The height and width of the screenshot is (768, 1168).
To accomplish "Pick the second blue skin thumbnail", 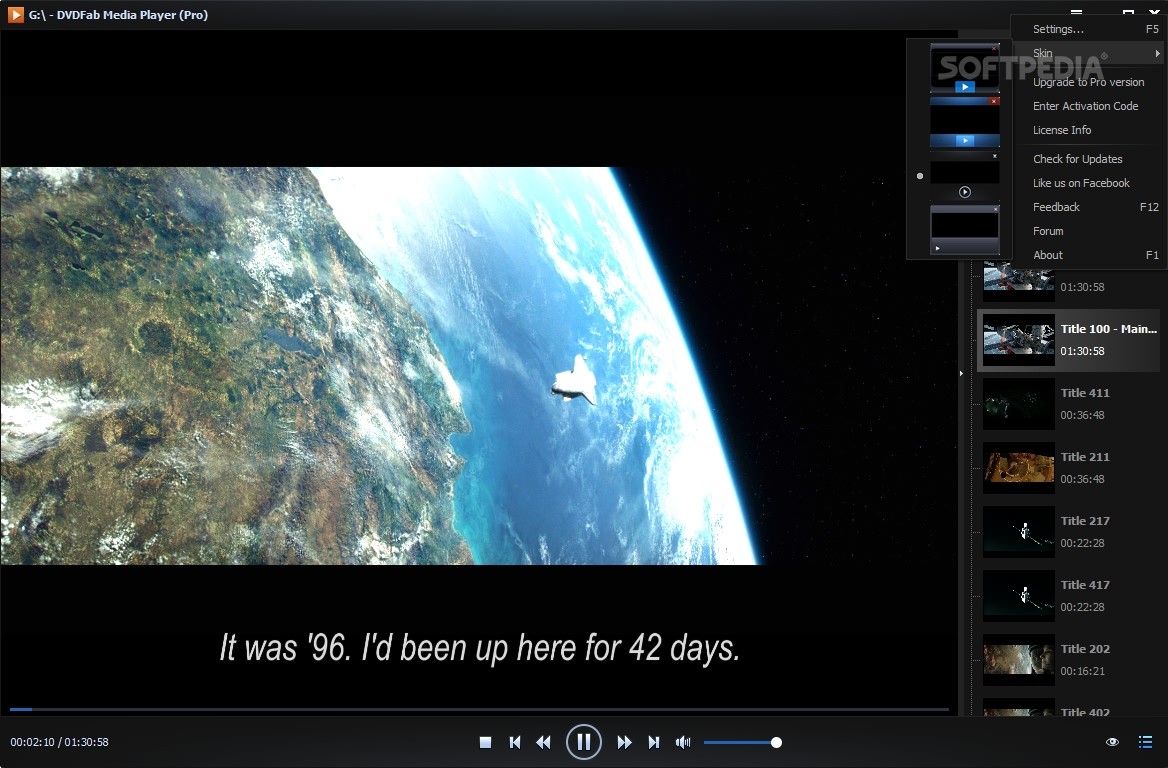I will pyautogui.click(x=965, y=121).
